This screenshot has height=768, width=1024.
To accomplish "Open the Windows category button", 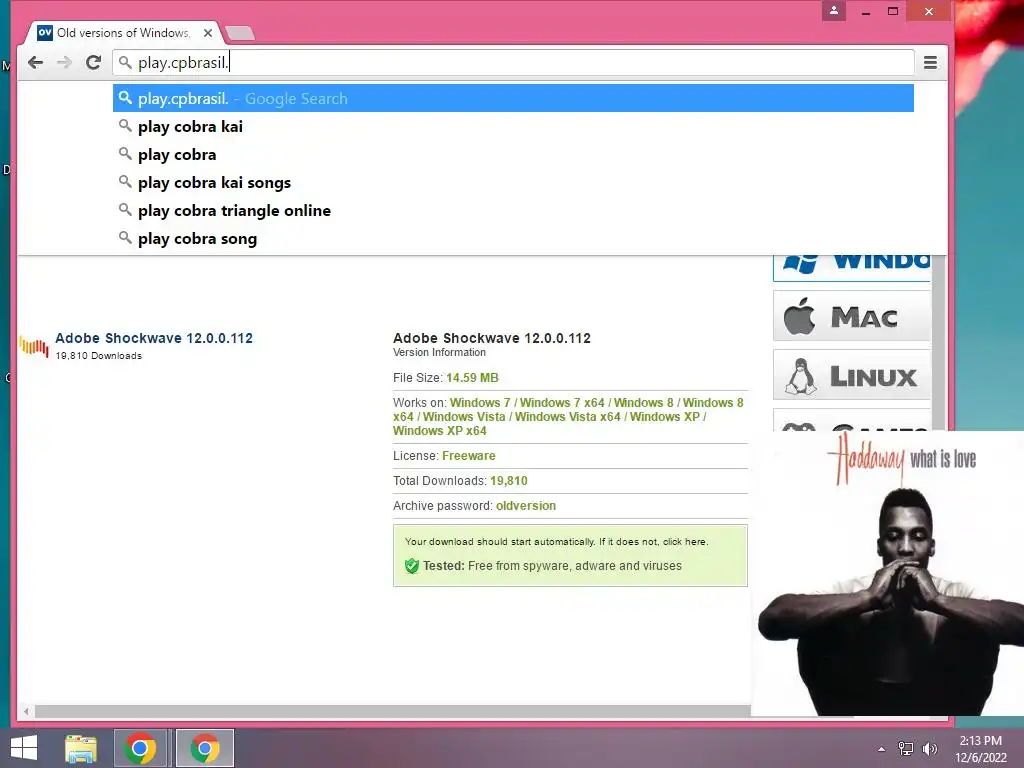I will (x=852, y=268).
